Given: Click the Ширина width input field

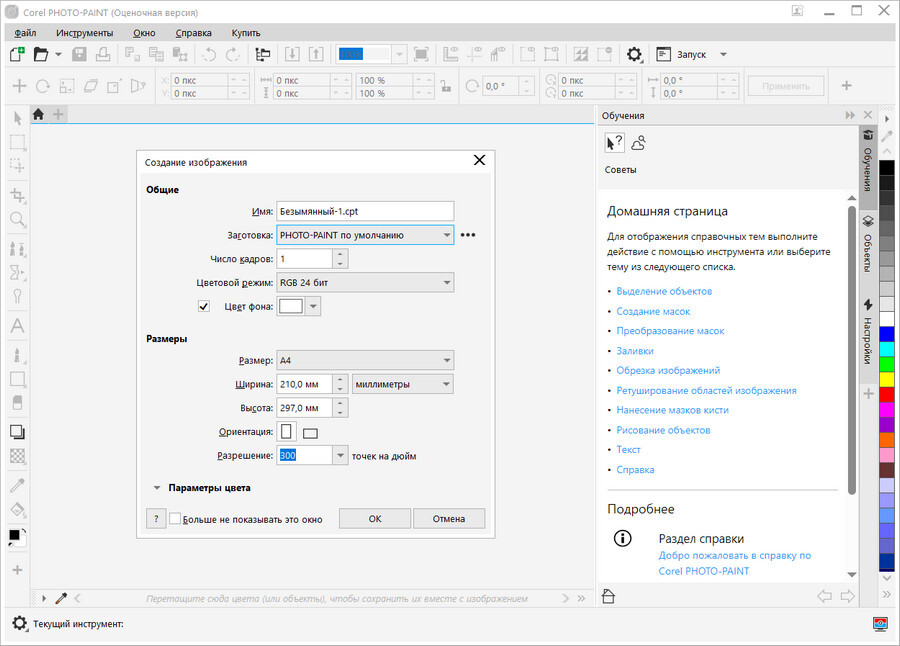Looking at the screenshot, I should pyautogui.click(x=305, y=384).
